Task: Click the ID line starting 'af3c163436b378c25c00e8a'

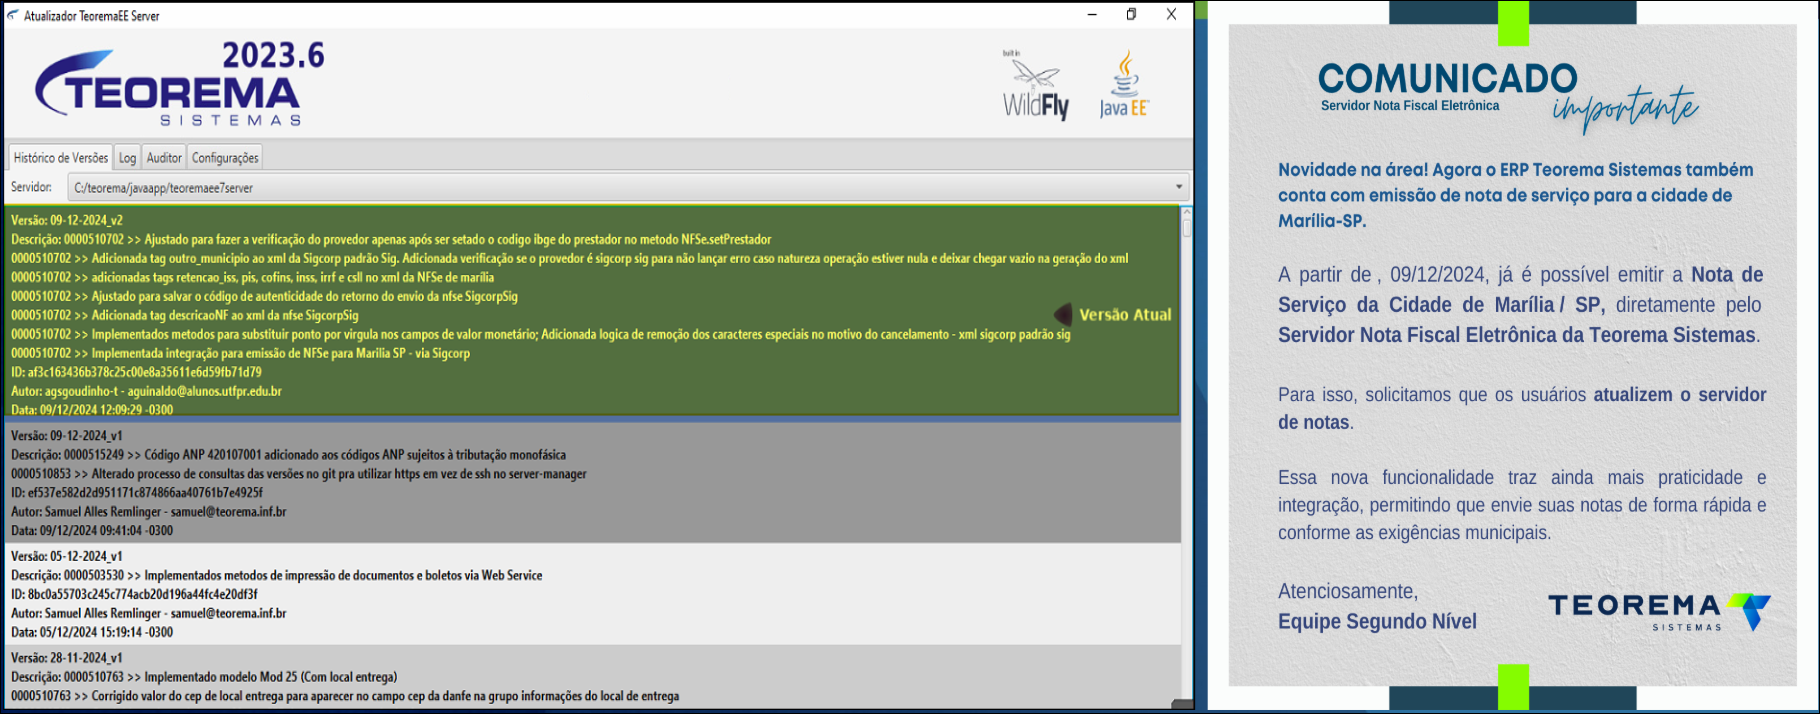Action: tap(136, 372)
